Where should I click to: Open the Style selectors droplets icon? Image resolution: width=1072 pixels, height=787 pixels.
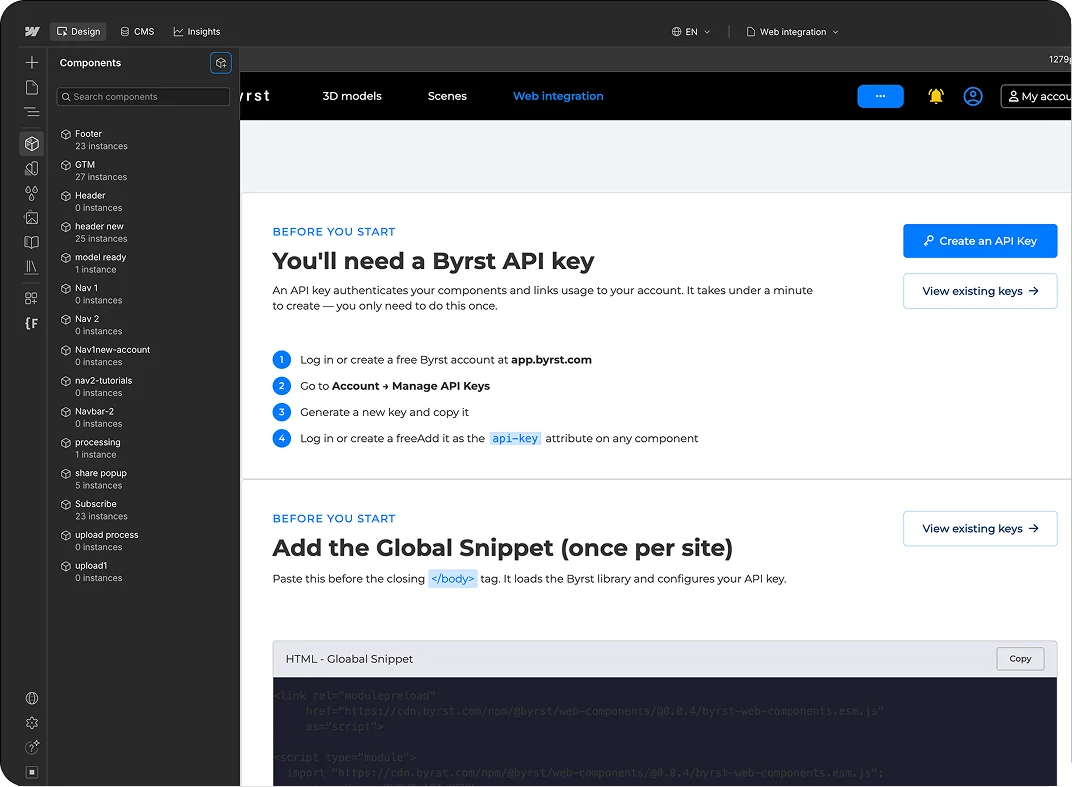31,193
